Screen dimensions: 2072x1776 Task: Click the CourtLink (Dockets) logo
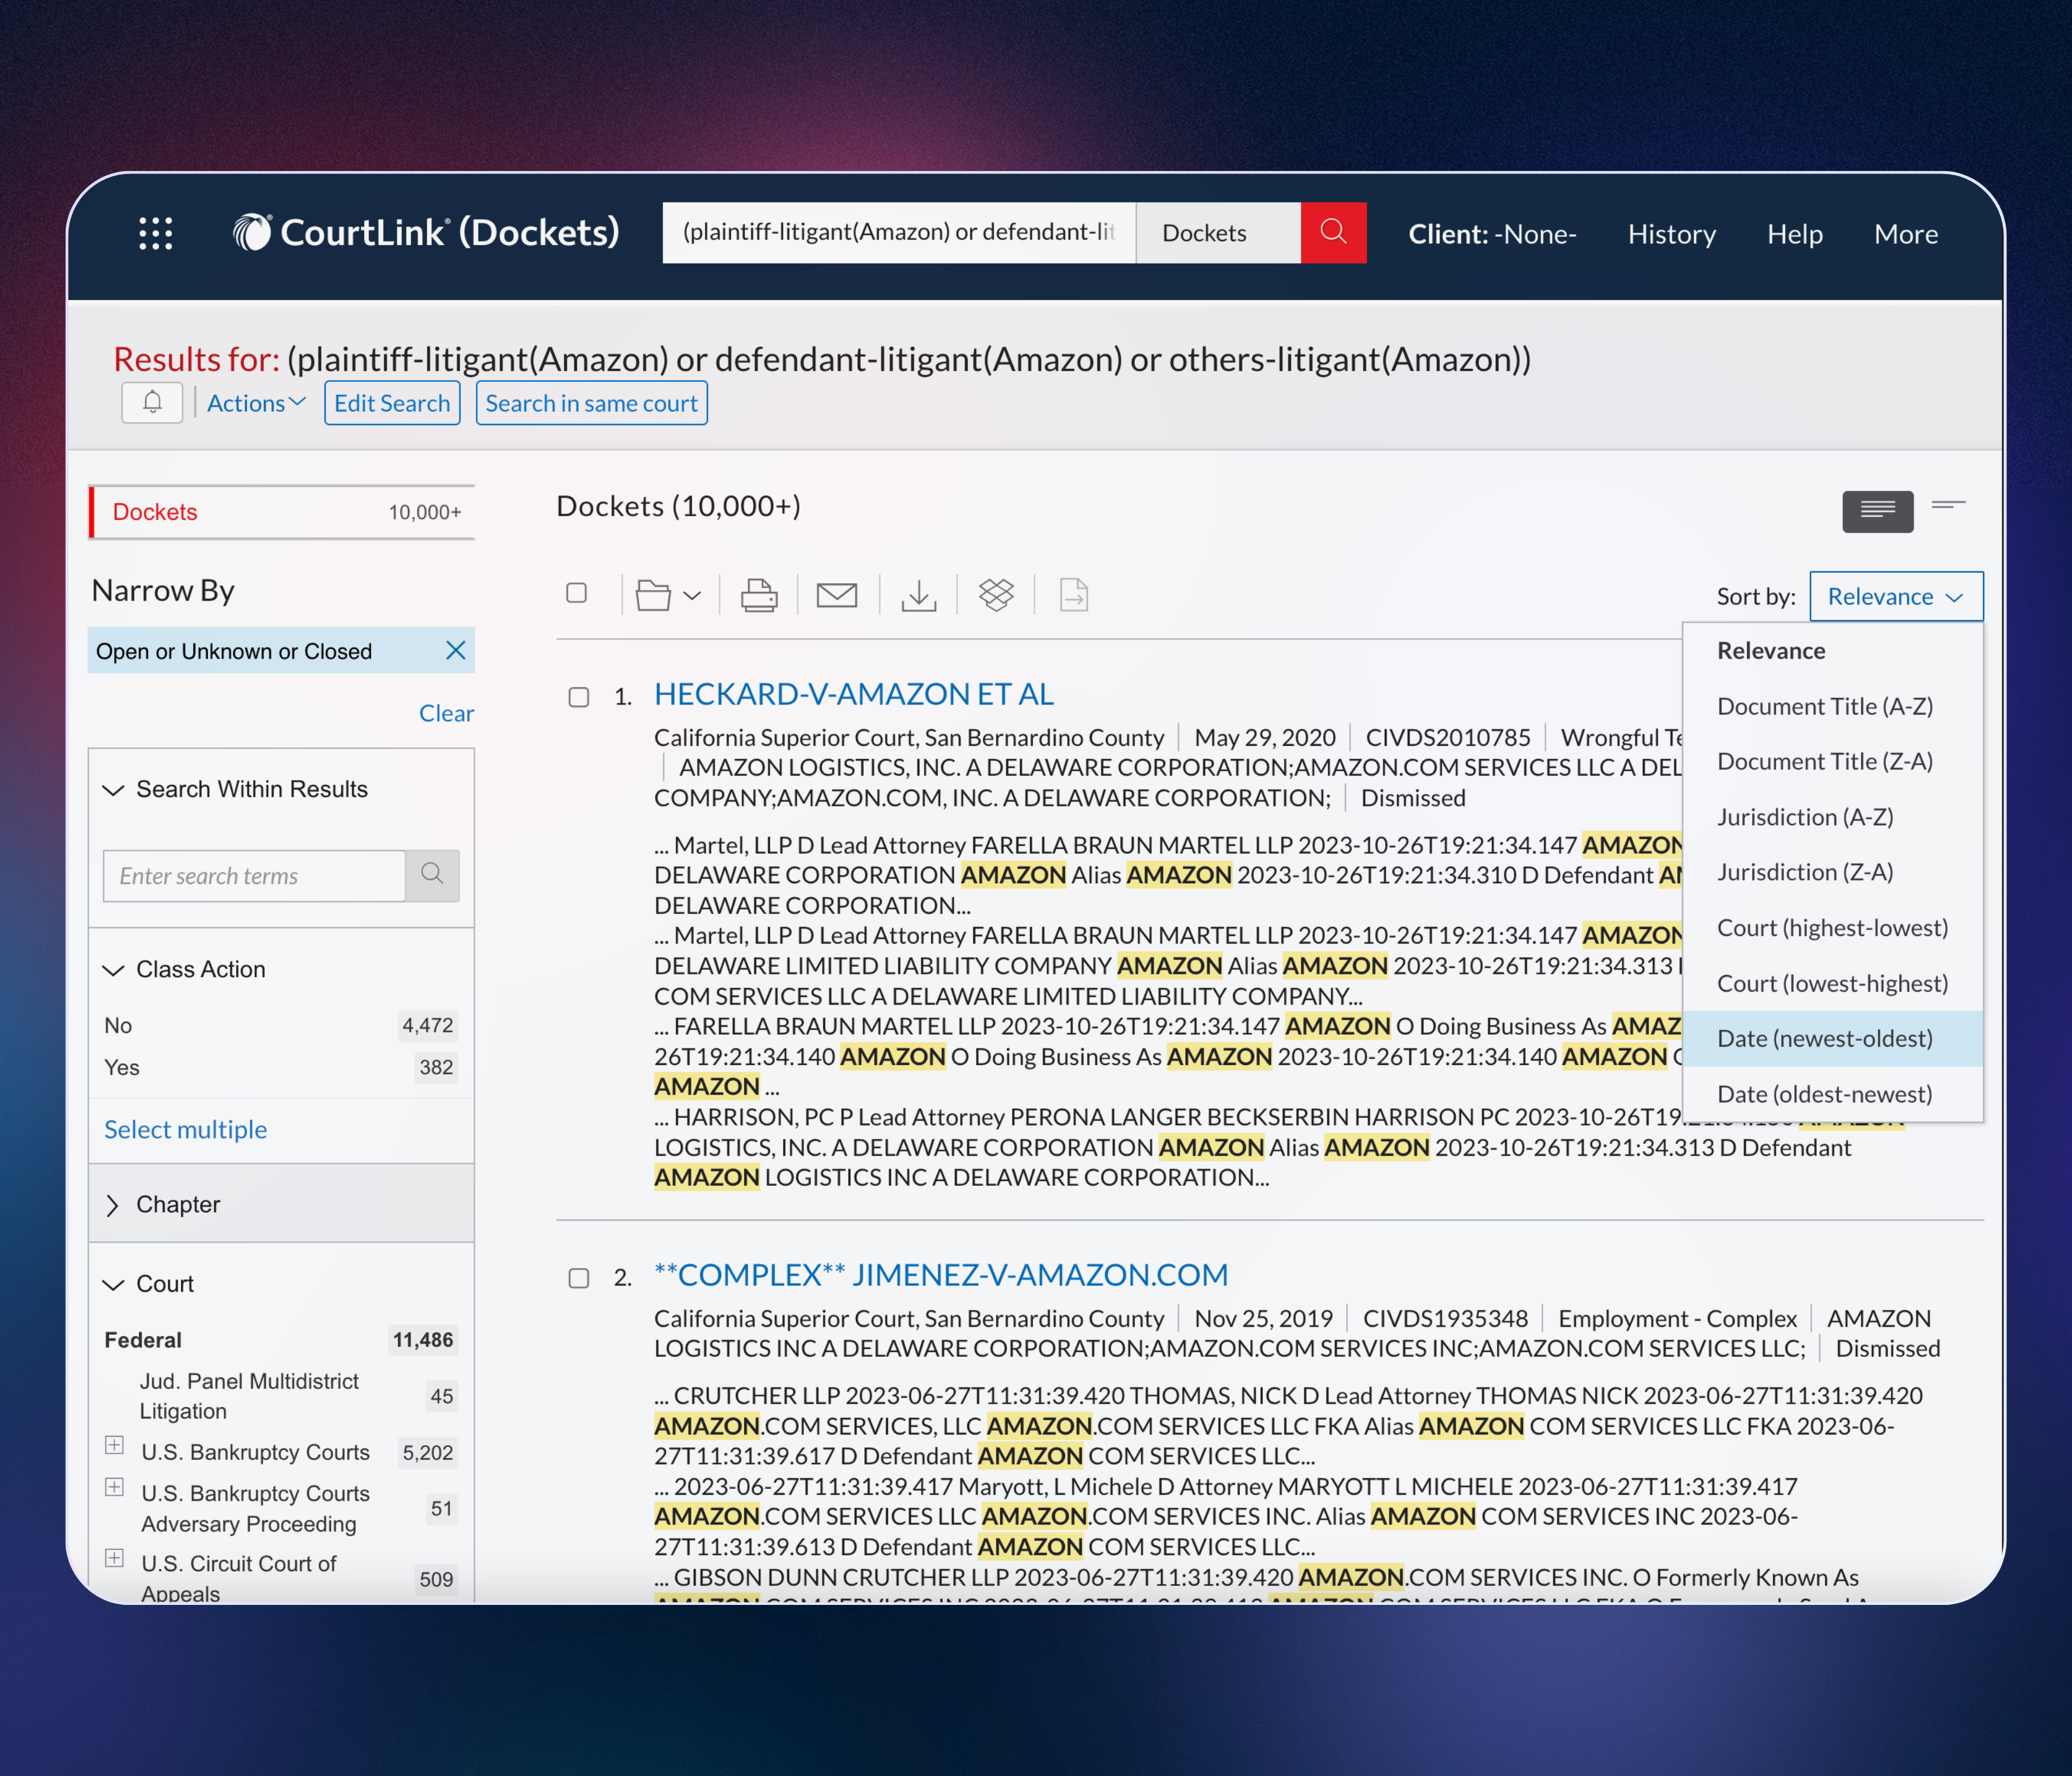pos(426,232)
